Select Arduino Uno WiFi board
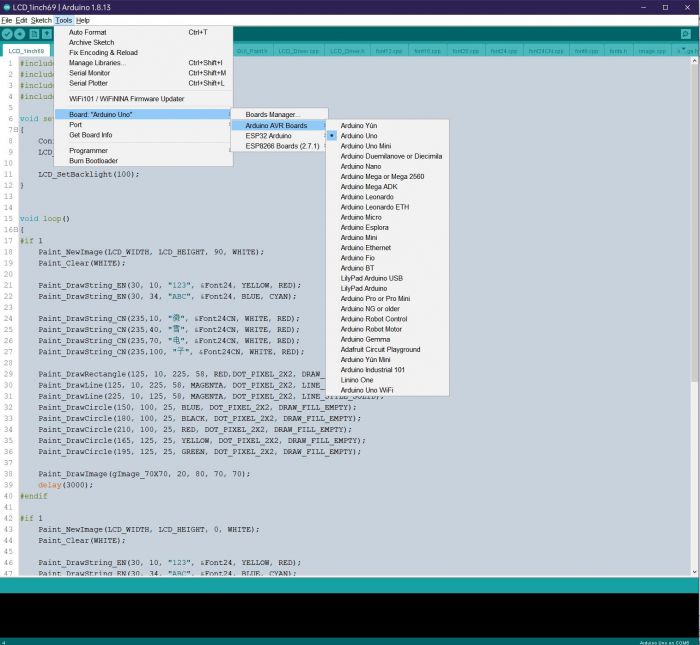The image size is (700, 645). (x=388, y=390)
